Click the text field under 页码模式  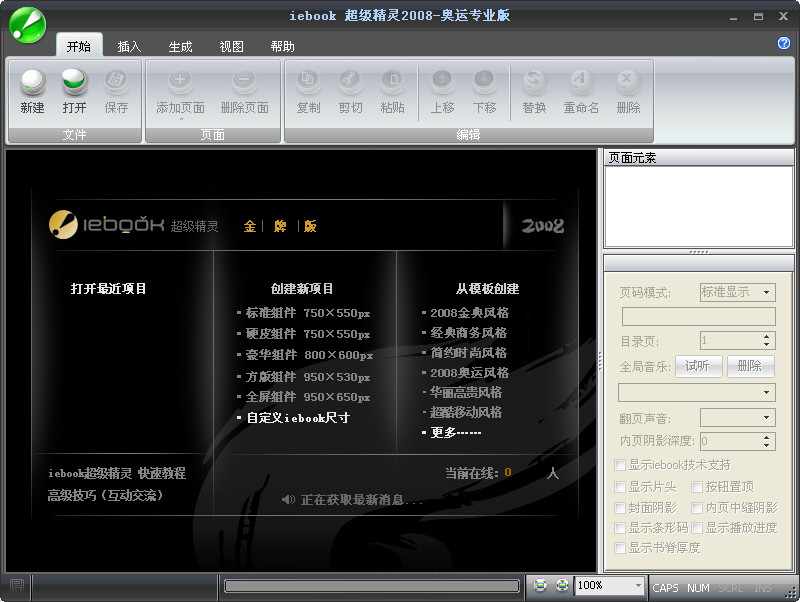(x=698, y=316)
